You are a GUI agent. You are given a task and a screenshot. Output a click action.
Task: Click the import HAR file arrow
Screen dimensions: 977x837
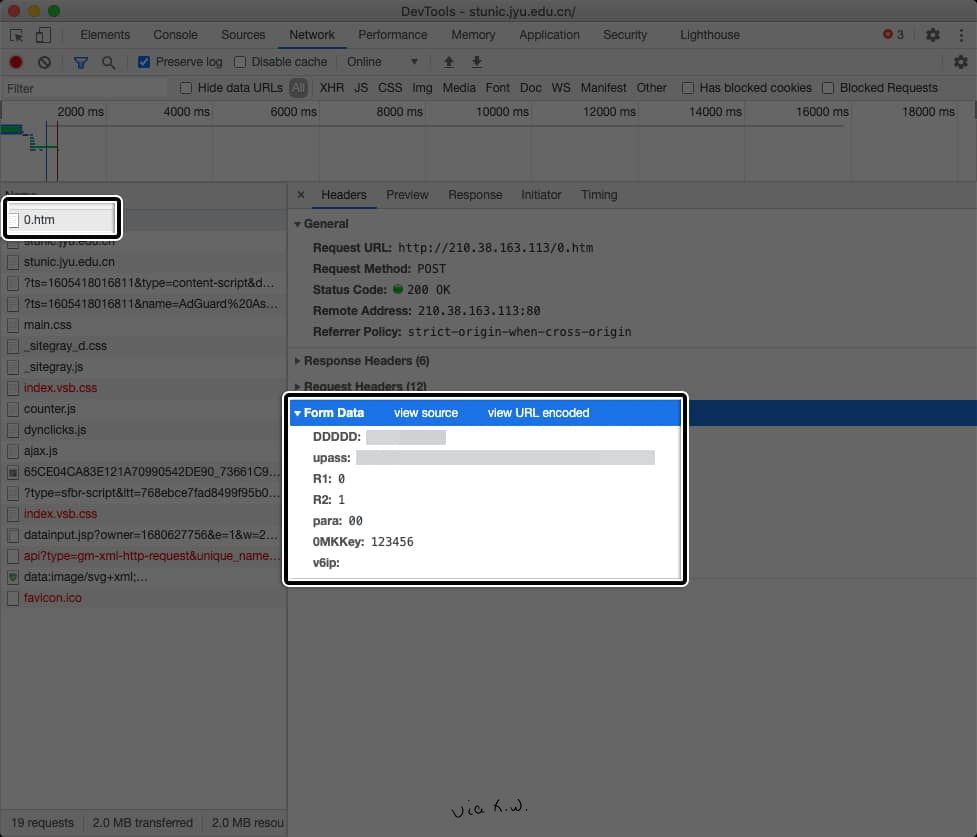pyautogui.click(x=449, y=62)
